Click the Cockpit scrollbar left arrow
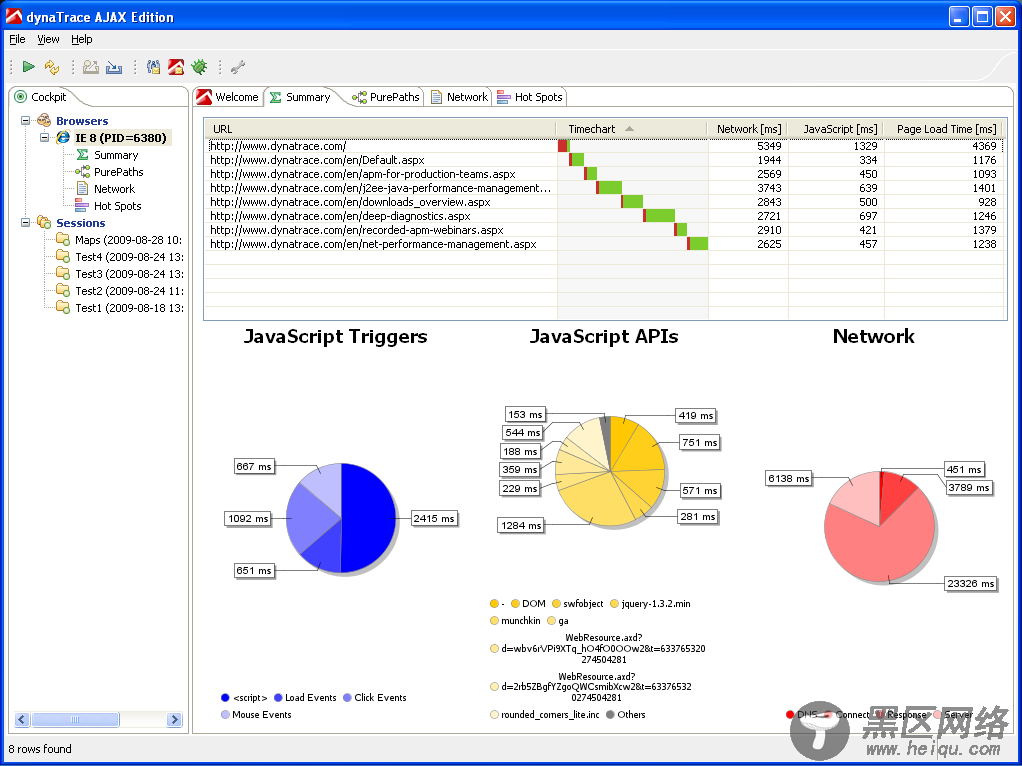Viewport: 1022px width, 766px height. (22, 720)
